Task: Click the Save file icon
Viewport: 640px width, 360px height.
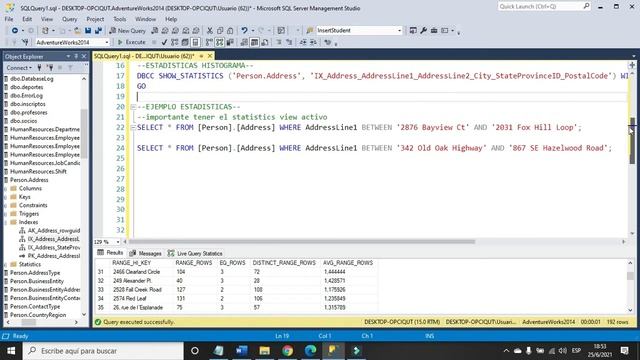Action: click(x=88, y=31)
